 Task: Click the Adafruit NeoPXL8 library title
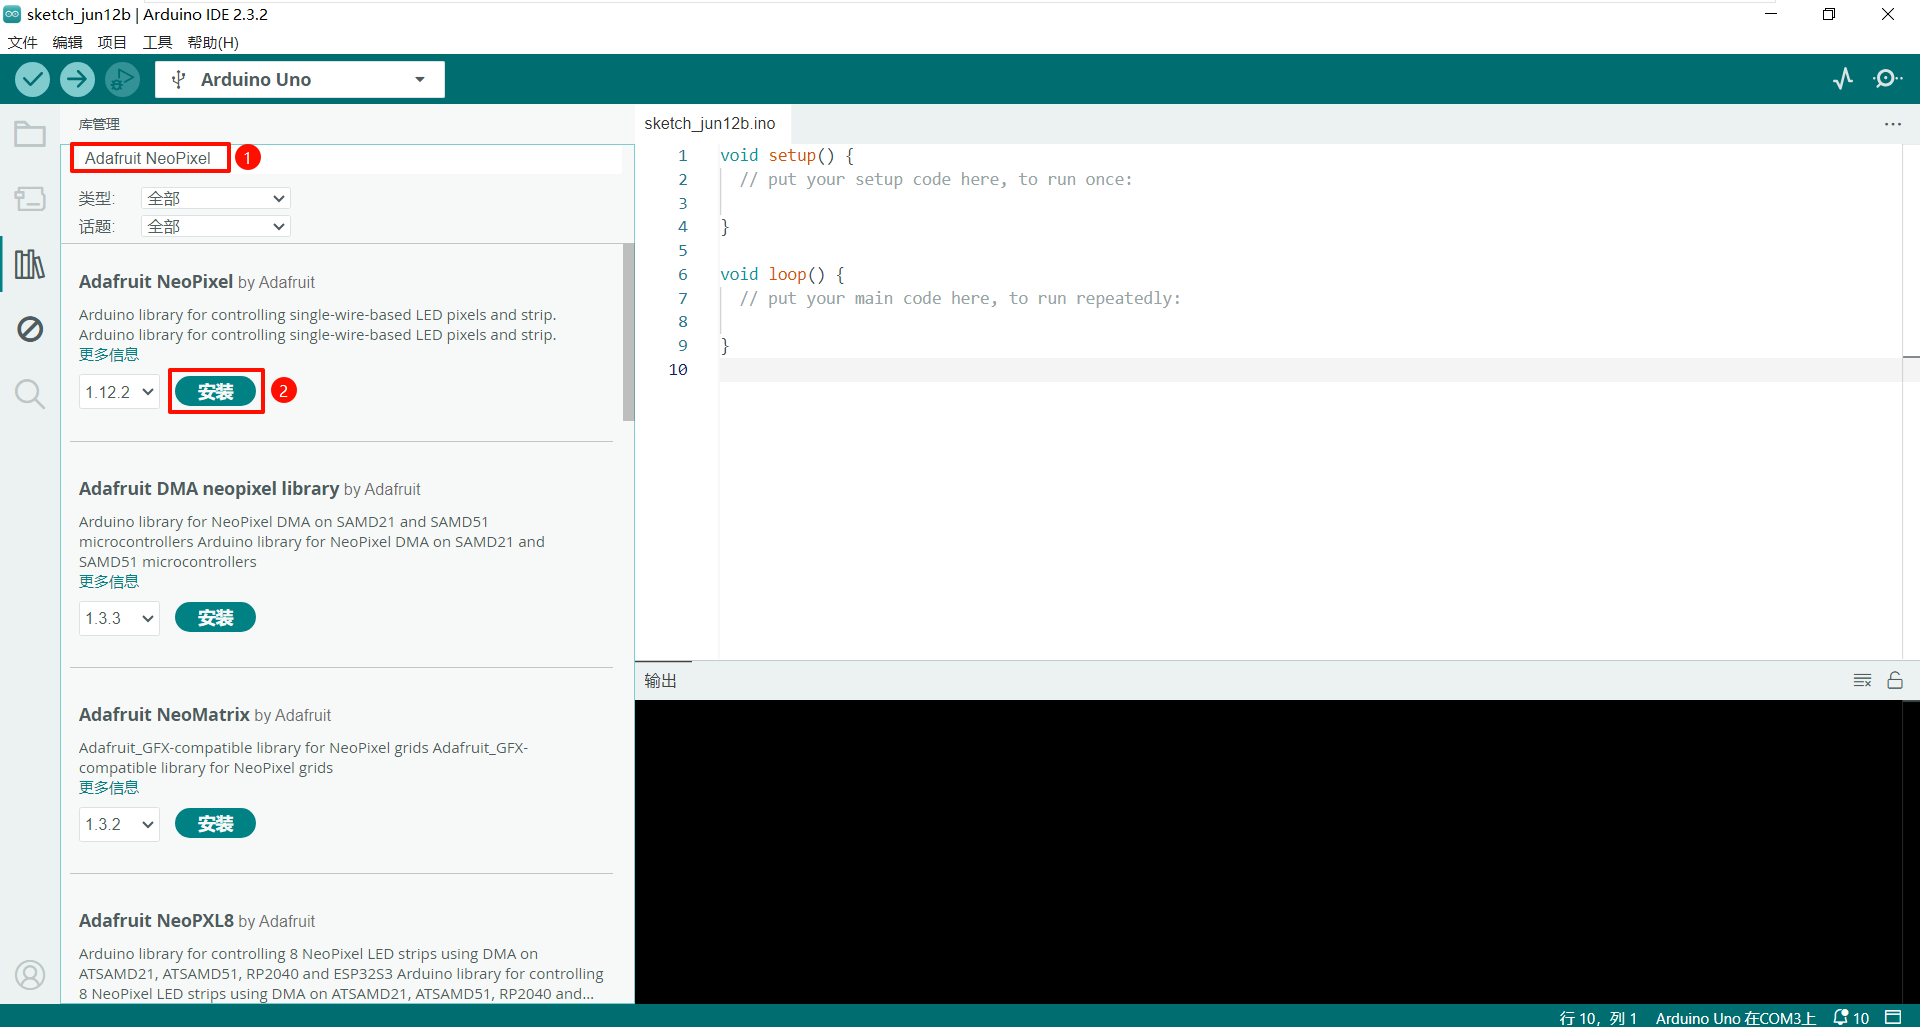point(156,920)
